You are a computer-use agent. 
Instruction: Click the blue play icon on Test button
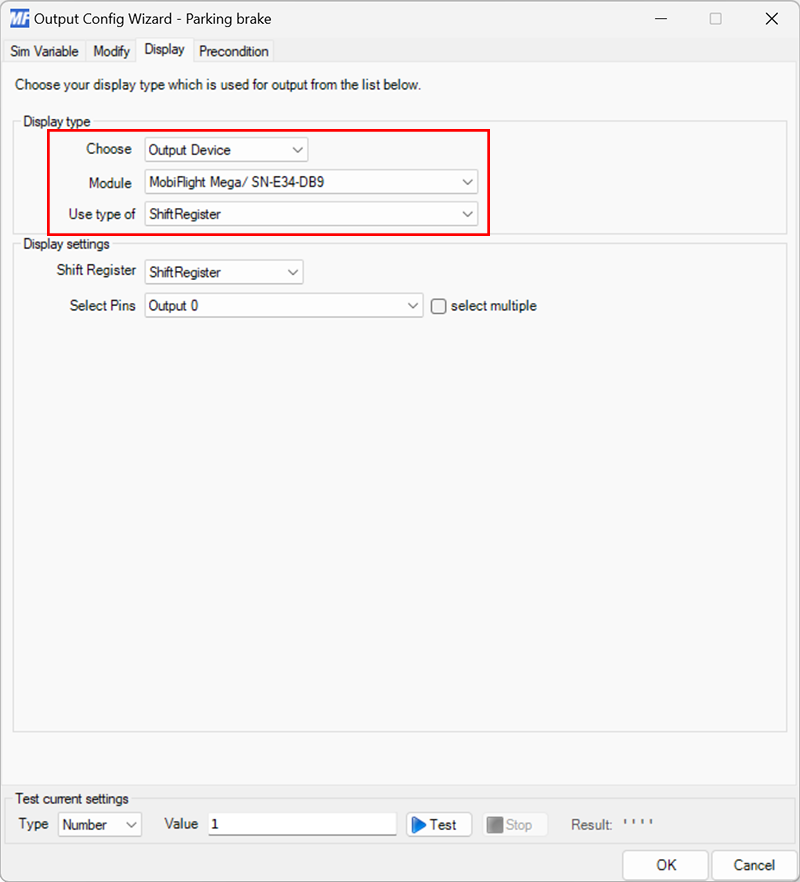[423, 824]
